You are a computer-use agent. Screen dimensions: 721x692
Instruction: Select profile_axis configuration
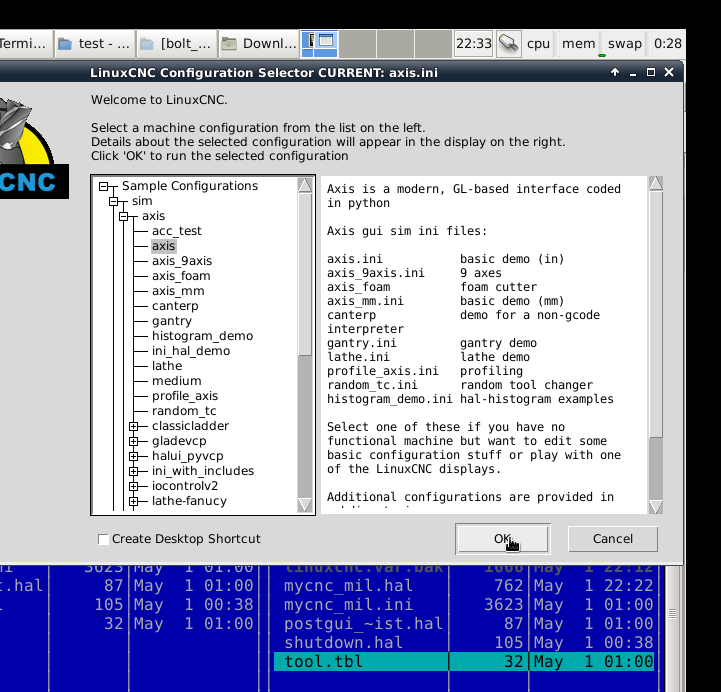coord(185,396)
